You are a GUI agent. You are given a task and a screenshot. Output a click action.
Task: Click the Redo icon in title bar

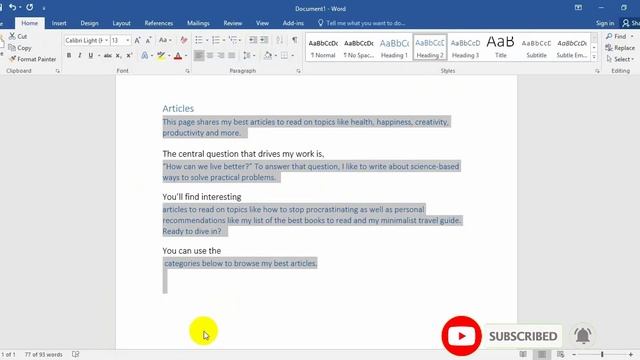click(x=30, y=7)
